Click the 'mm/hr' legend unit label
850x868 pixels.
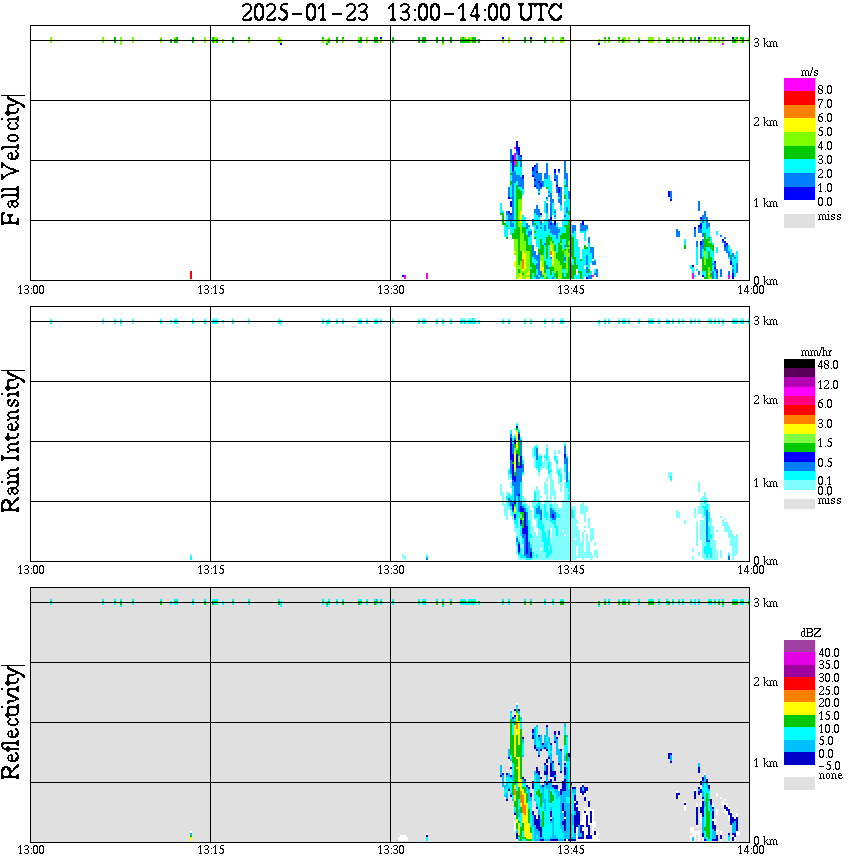pos(816,352)
